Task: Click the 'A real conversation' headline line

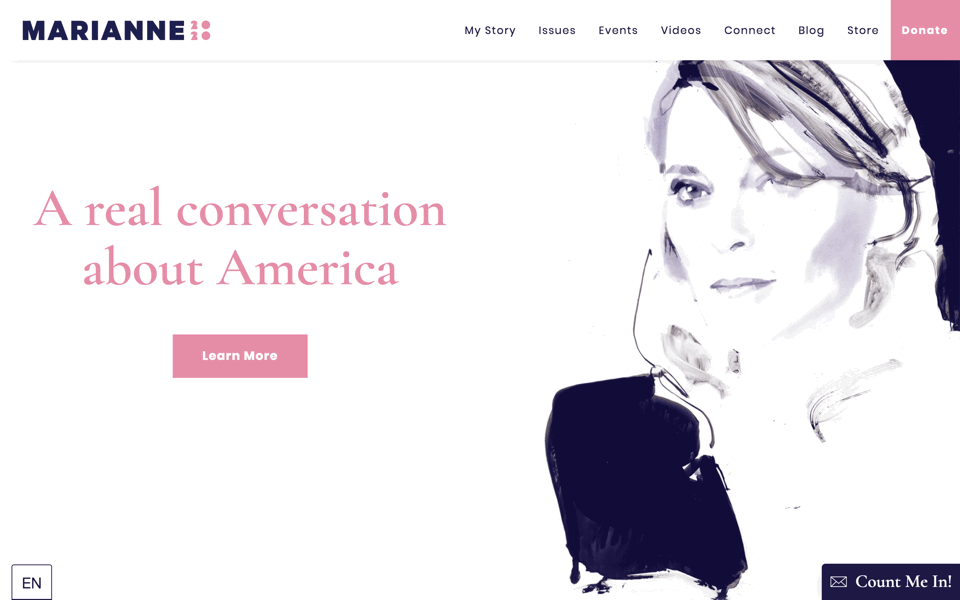Action: pyautogui.click(x=240, y=209)
